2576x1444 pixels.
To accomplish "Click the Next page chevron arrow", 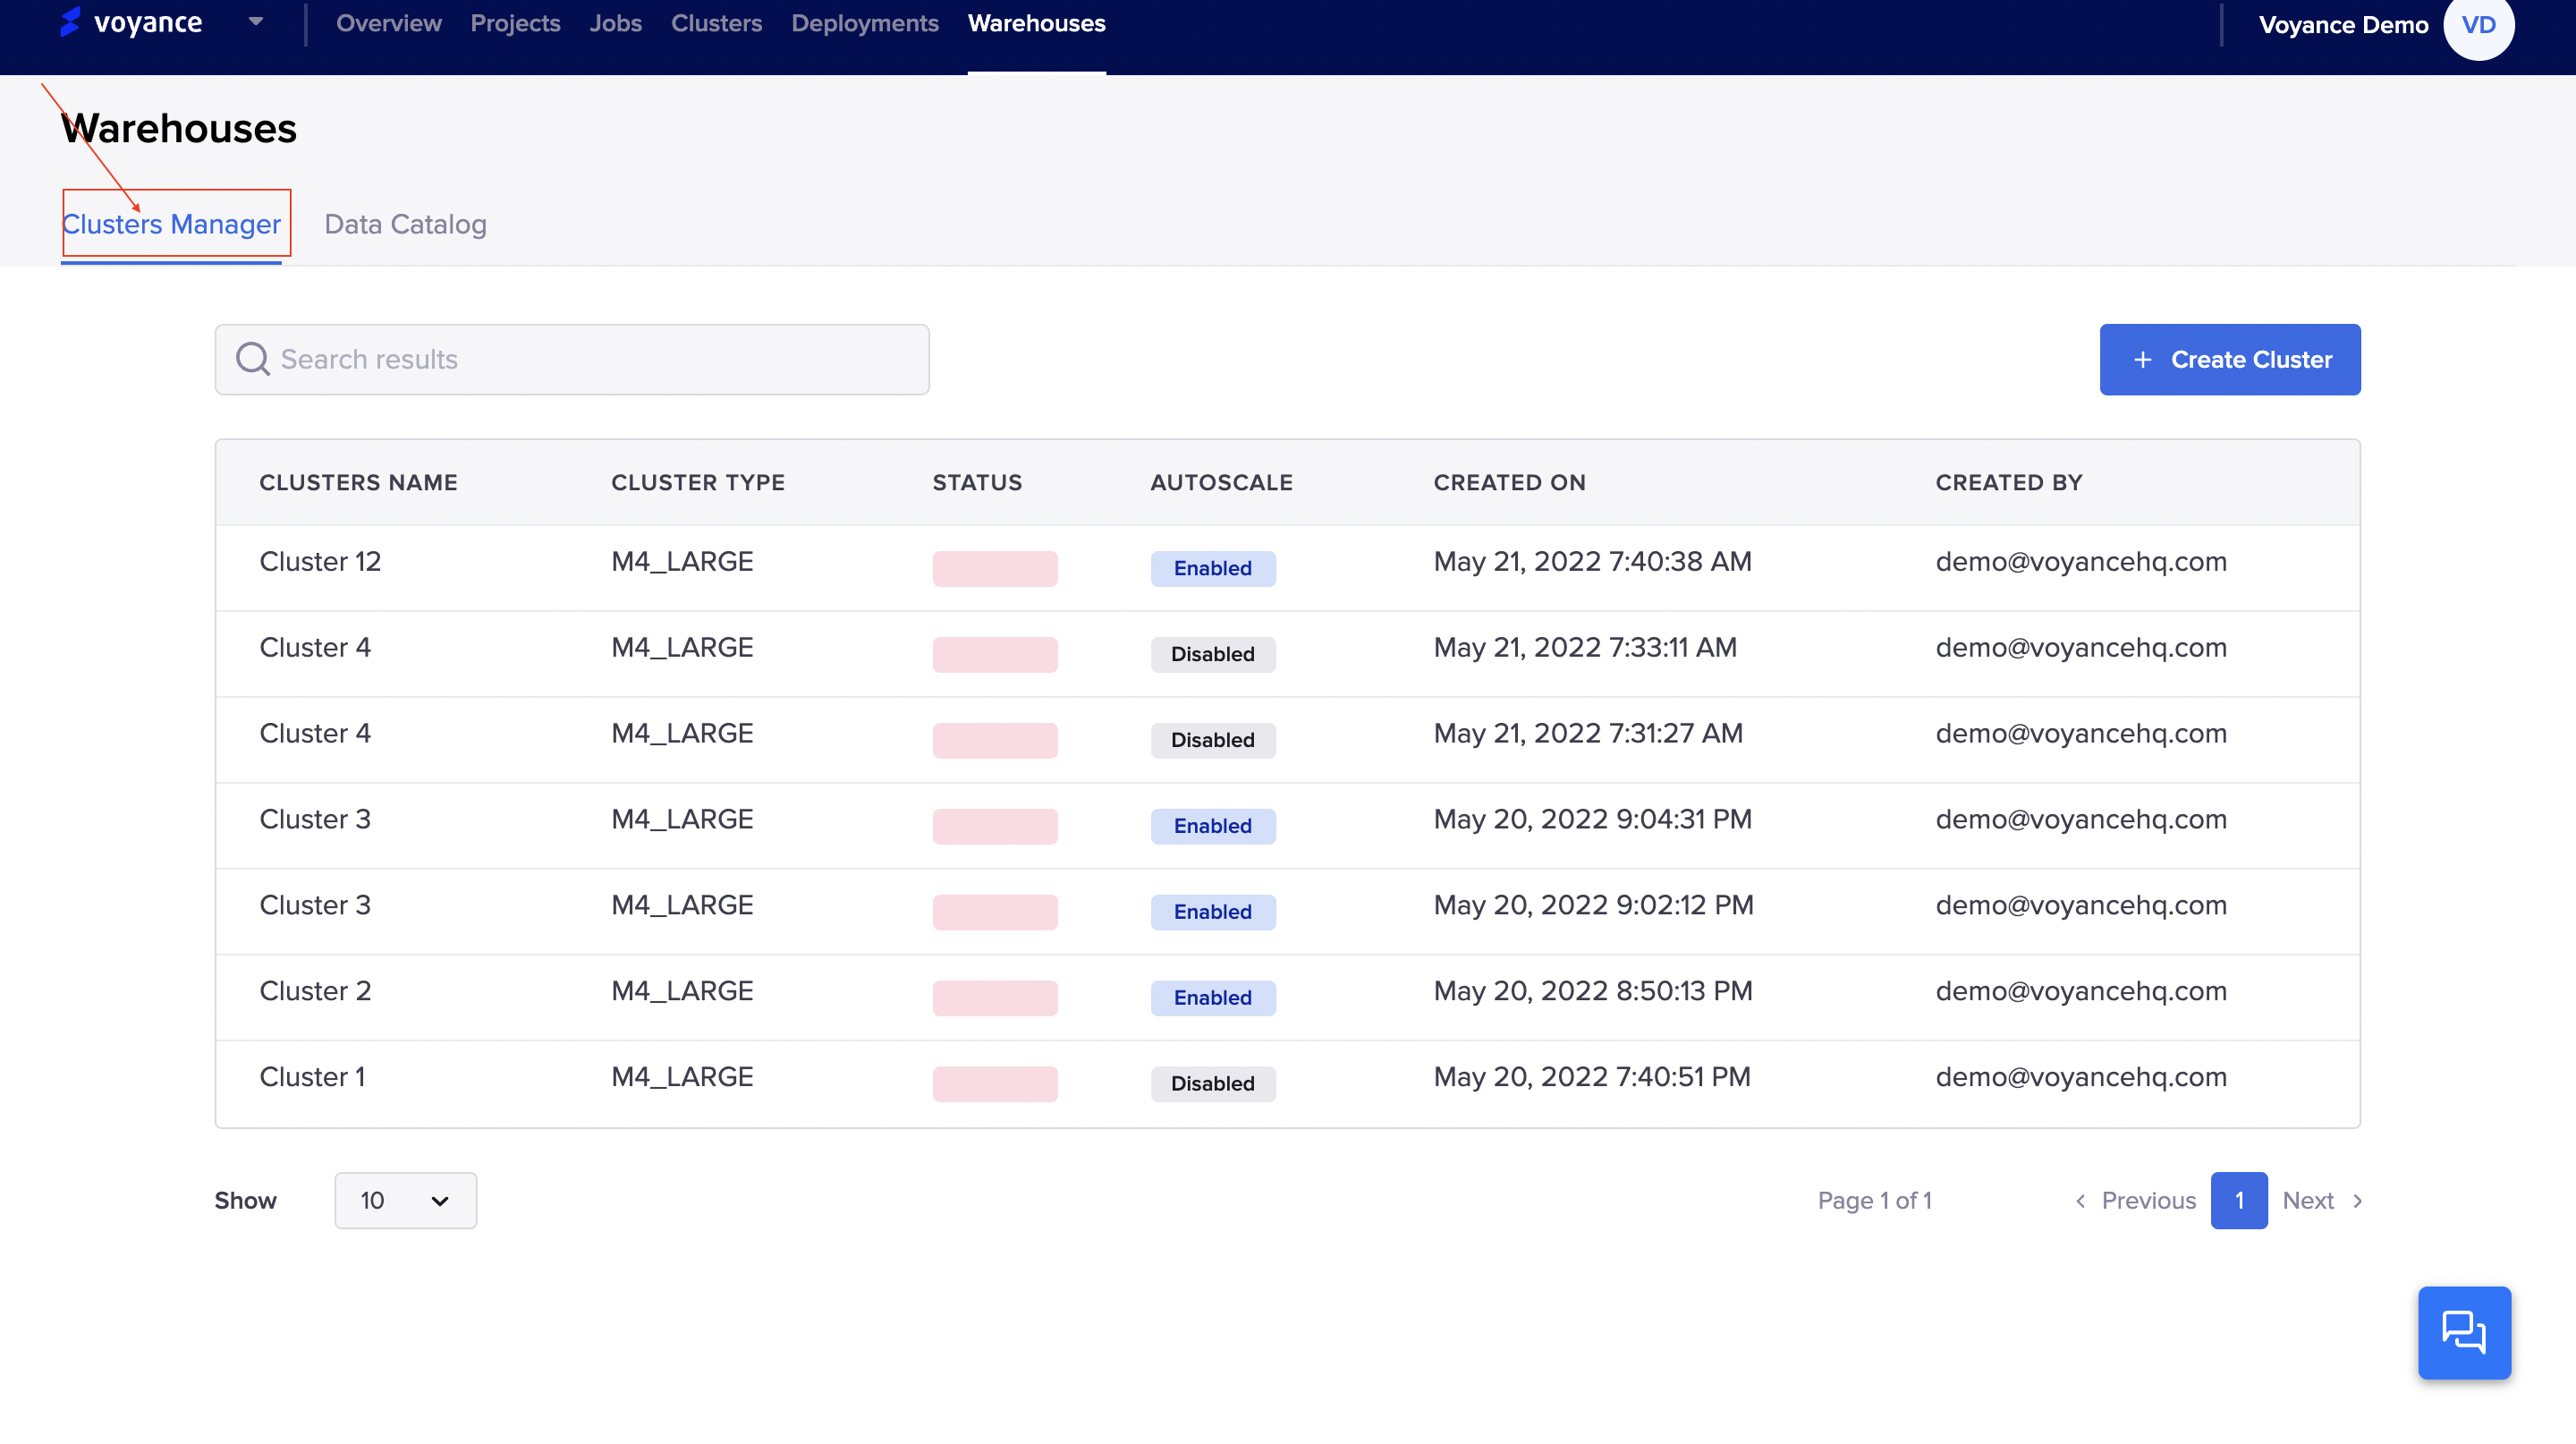I will (2357, 1200).
